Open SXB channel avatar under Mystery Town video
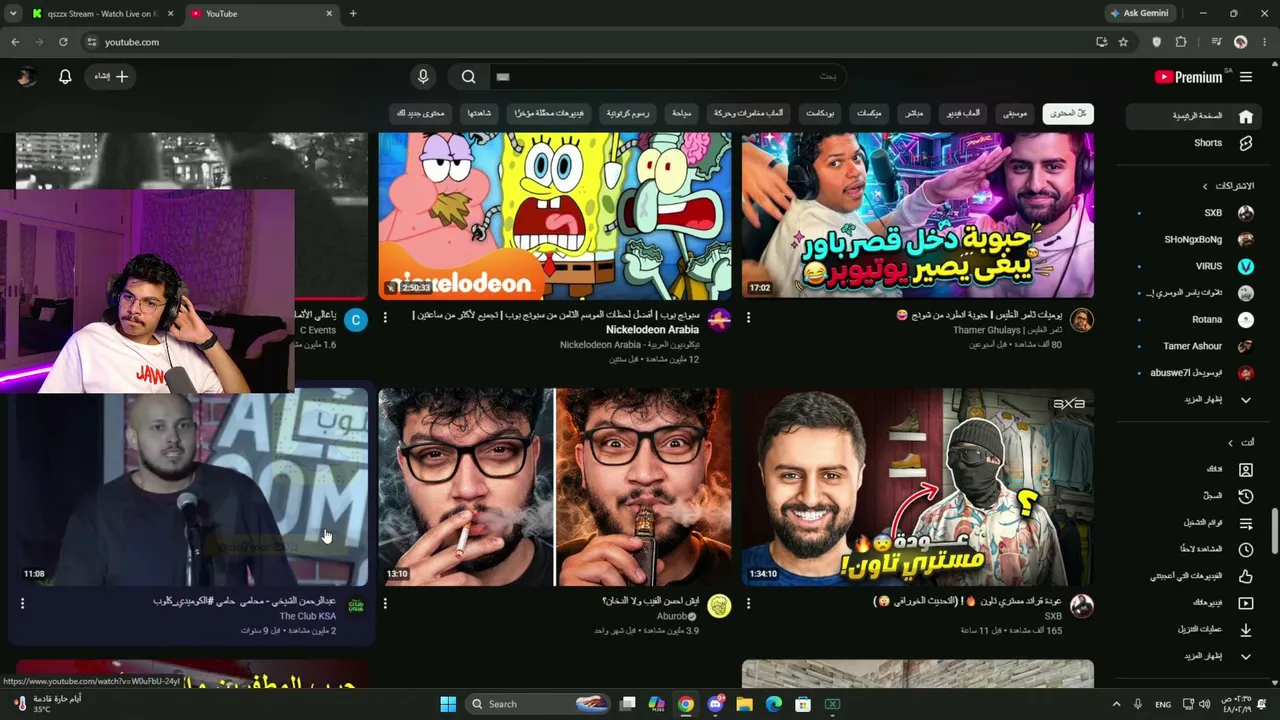The width and height of the screenshot is (1280, 720). (x=1082, y=606)
